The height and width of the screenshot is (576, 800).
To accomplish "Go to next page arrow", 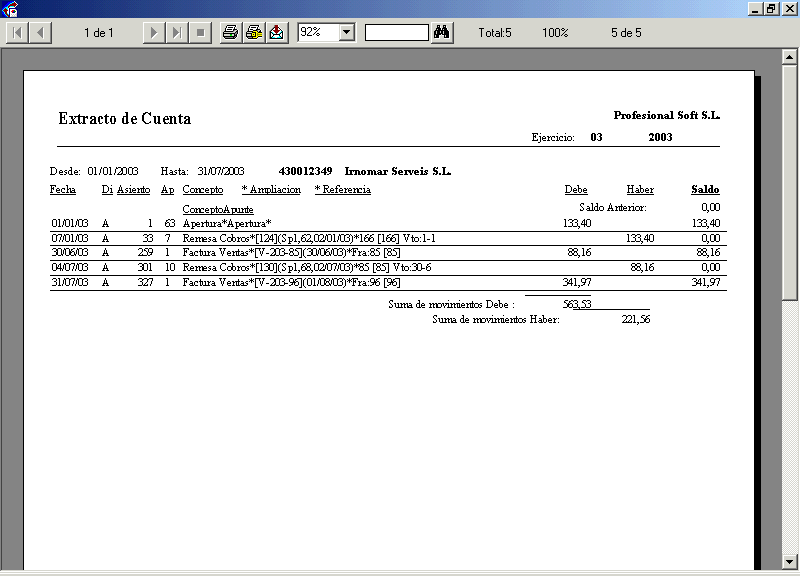I will [x=153, y=33].
